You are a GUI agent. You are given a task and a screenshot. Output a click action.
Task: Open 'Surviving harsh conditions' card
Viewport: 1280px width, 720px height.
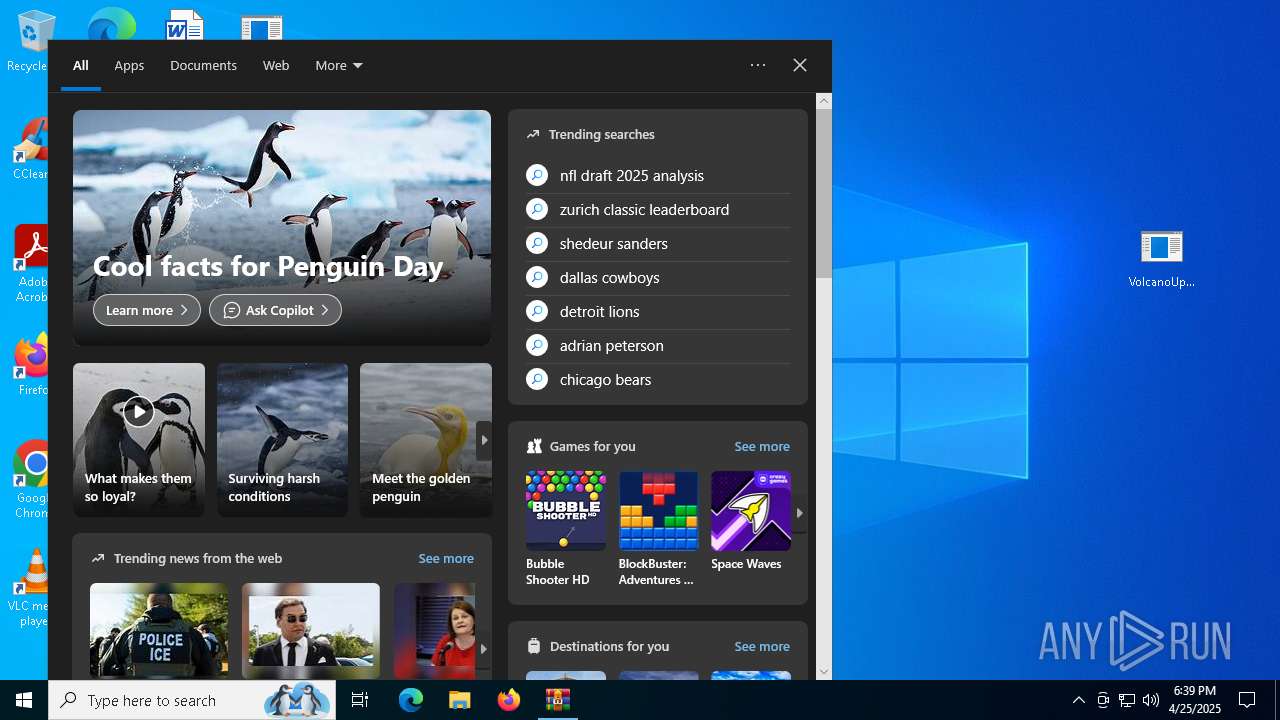tap(283, 440)
